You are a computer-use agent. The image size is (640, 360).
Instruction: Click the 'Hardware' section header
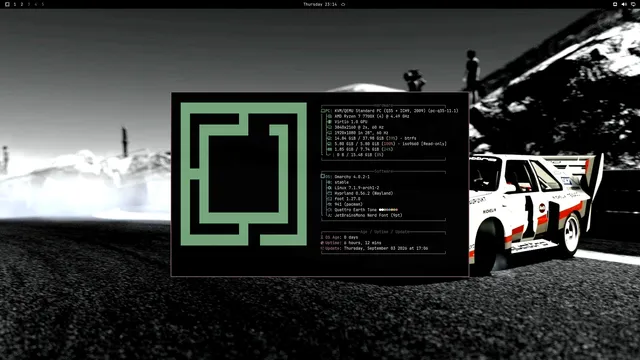383,105
